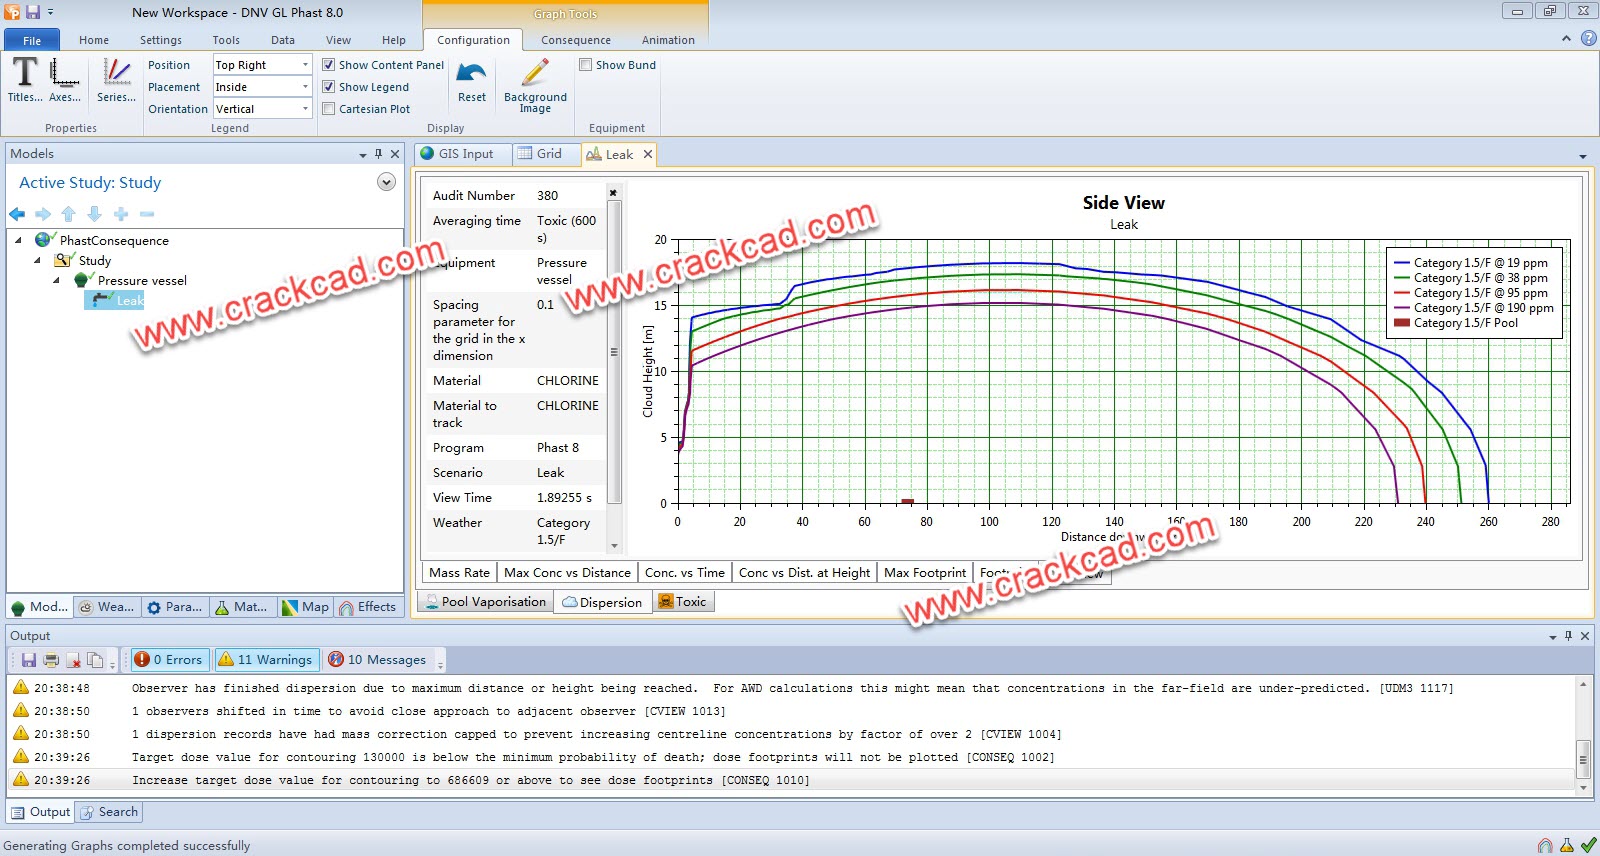This screenshot has width=1600, height=856.
Task: Collapse the Study tree node
Action: 38,260
